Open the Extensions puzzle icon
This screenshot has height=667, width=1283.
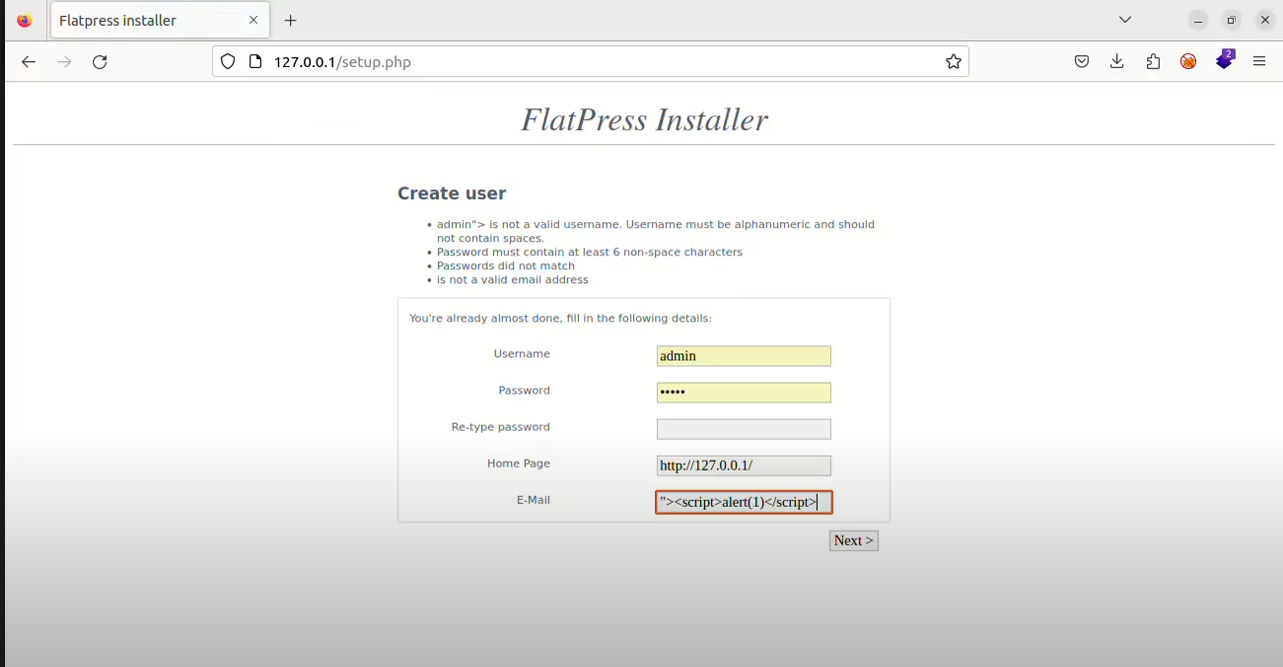(1153, 62)
